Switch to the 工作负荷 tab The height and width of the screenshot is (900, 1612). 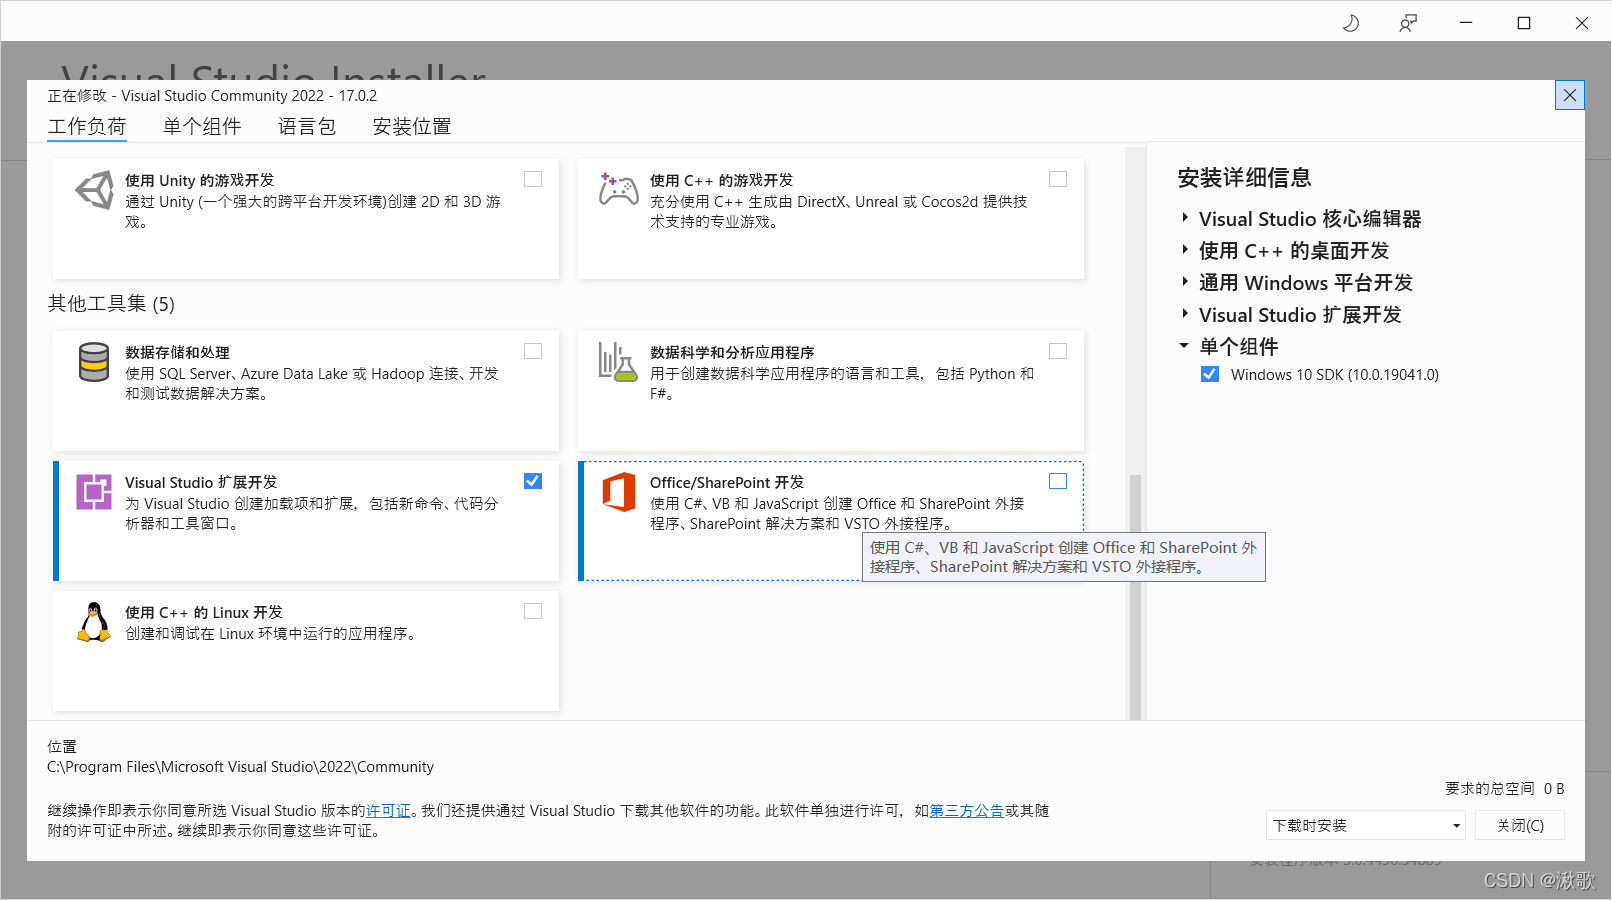(87, 127)
